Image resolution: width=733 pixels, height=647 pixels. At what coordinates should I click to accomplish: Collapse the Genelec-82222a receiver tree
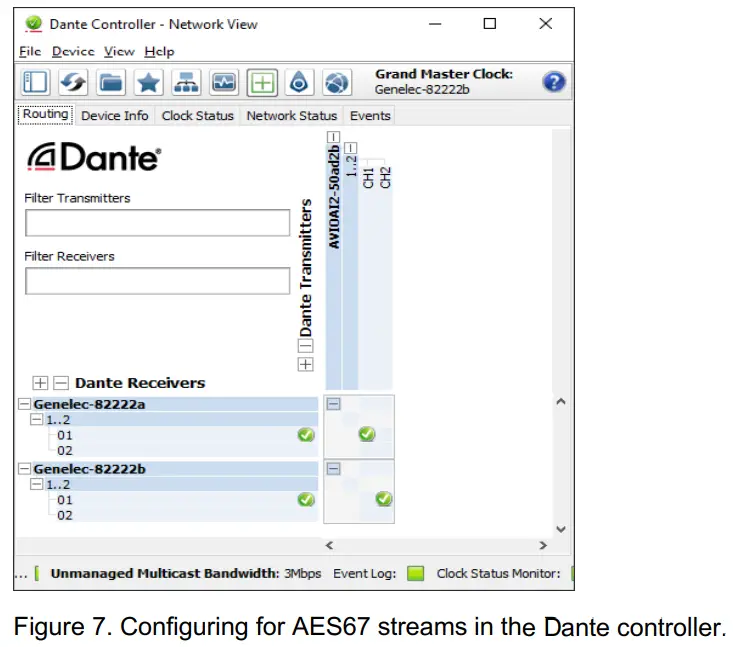pyautogui.click(x=24, y=404)
